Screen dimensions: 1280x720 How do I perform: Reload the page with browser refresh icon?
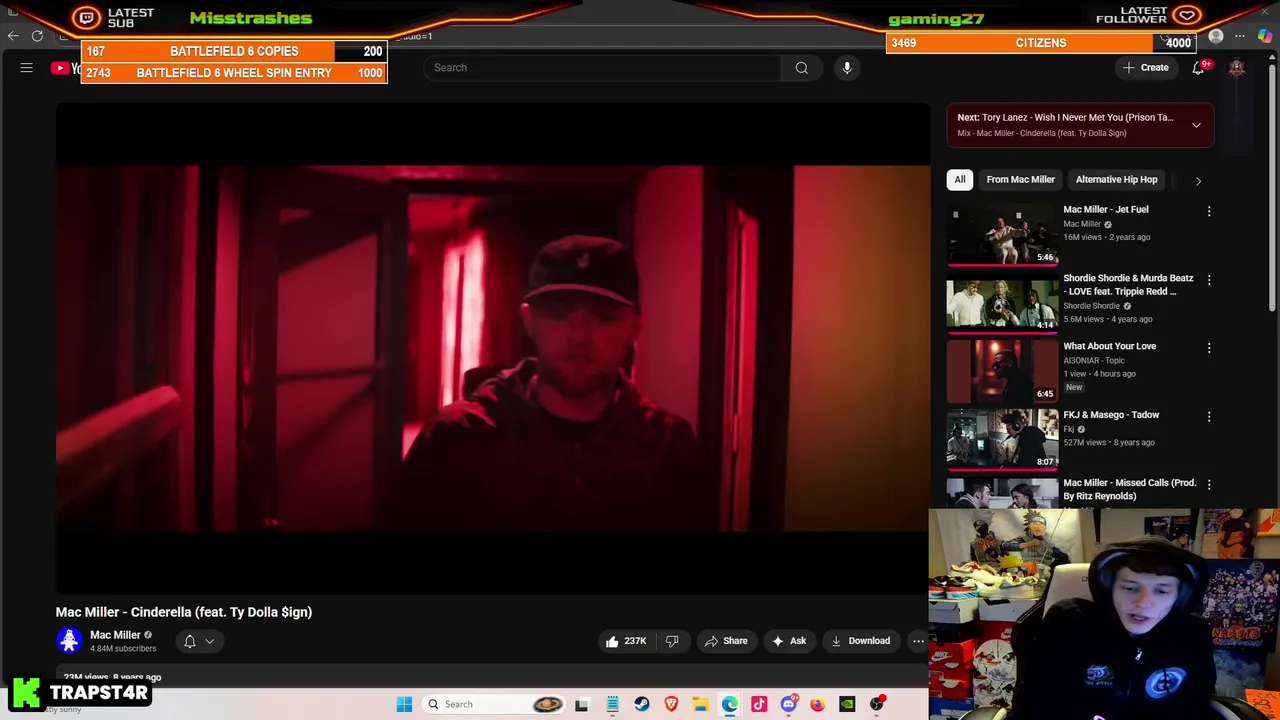point(37,36)
